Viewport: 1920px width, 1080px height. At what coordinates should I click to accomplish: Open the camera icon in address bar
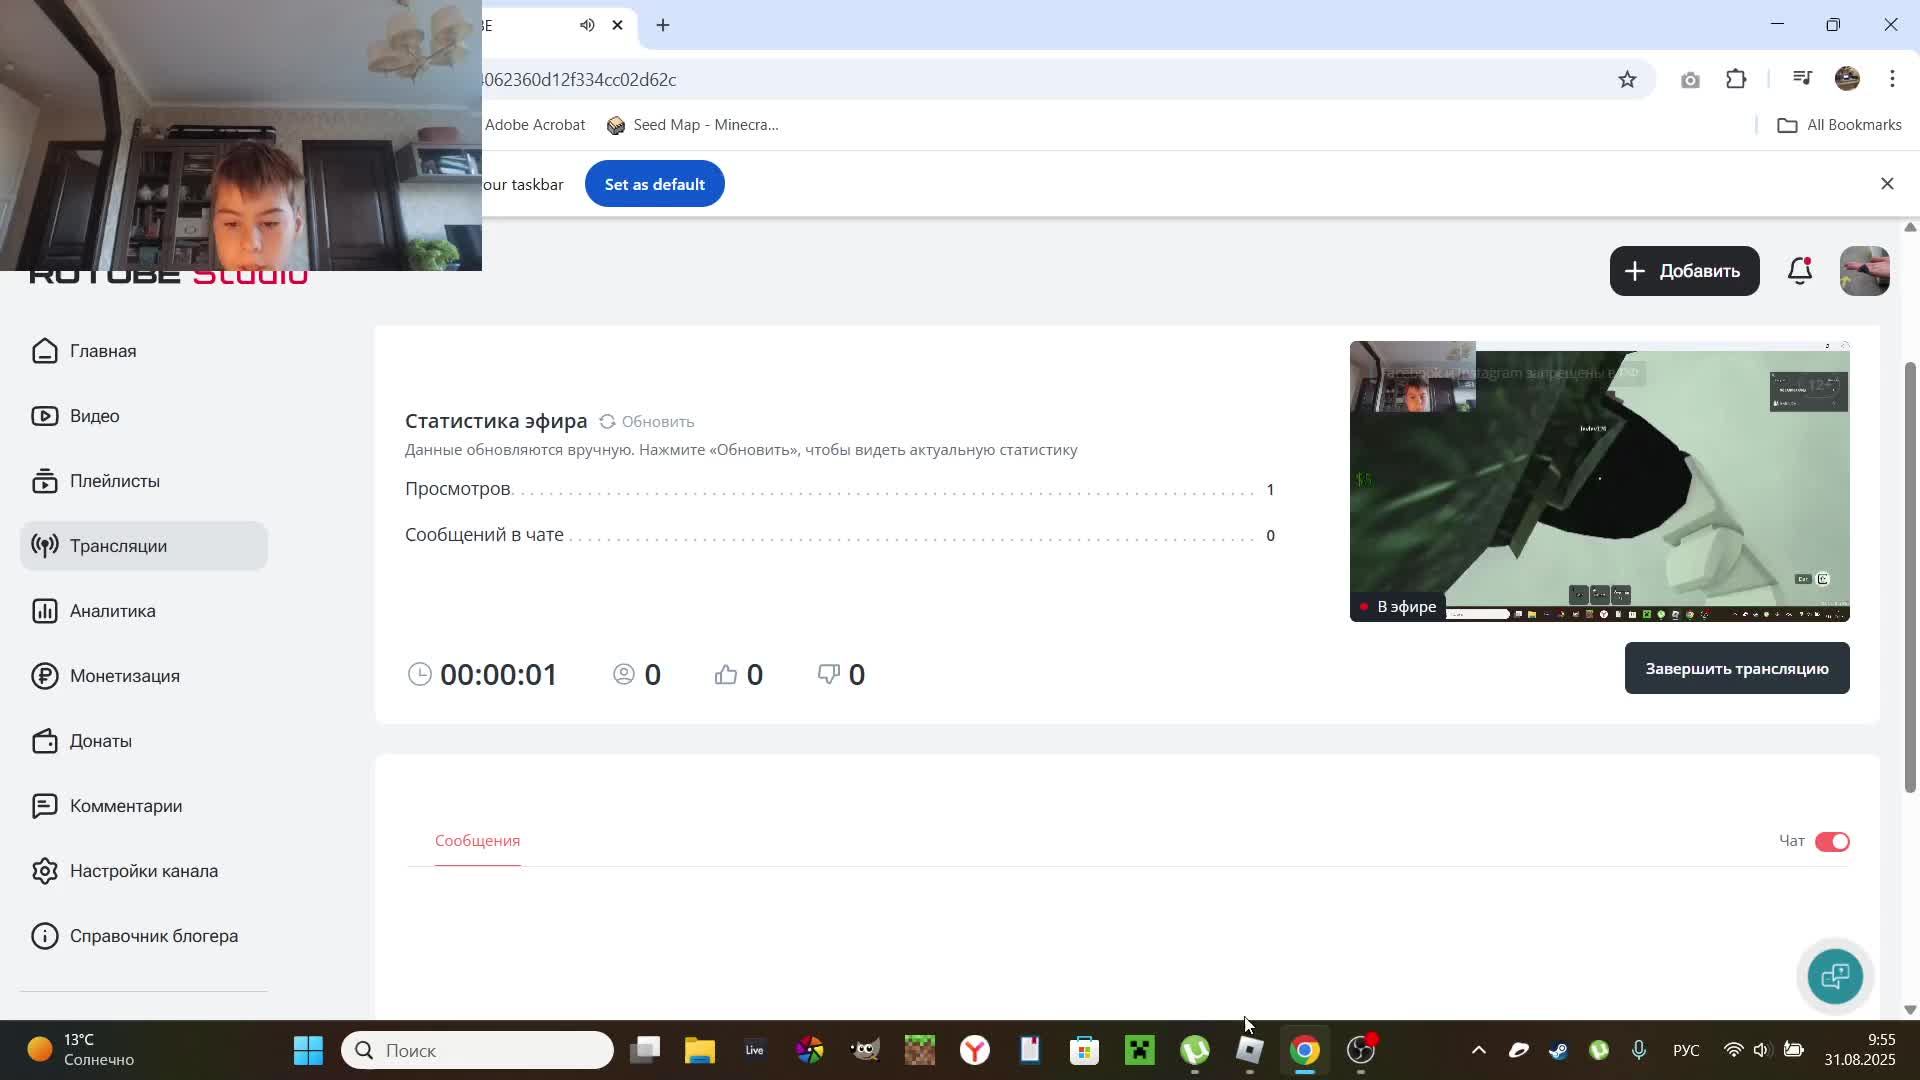[1690, 80]
